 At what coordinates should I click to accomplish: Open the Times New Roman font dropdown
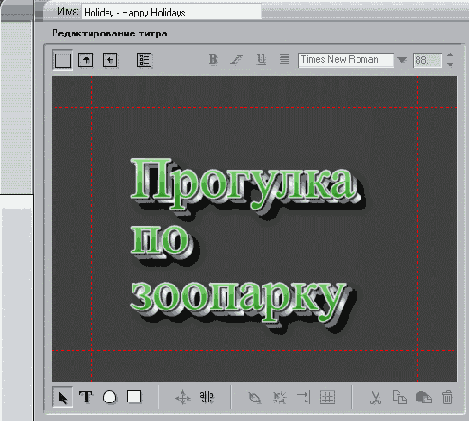(402, 60)
